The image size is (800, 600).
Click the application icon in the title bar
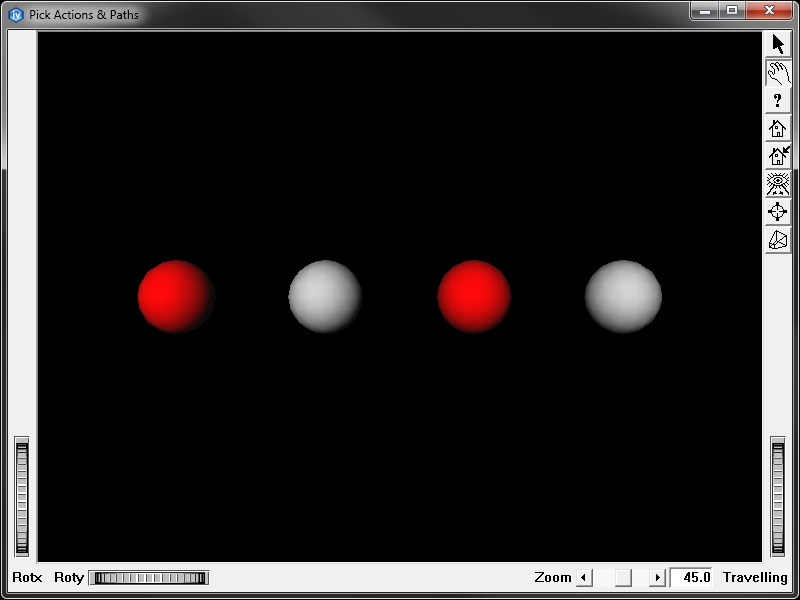click(x=15, y=14)
